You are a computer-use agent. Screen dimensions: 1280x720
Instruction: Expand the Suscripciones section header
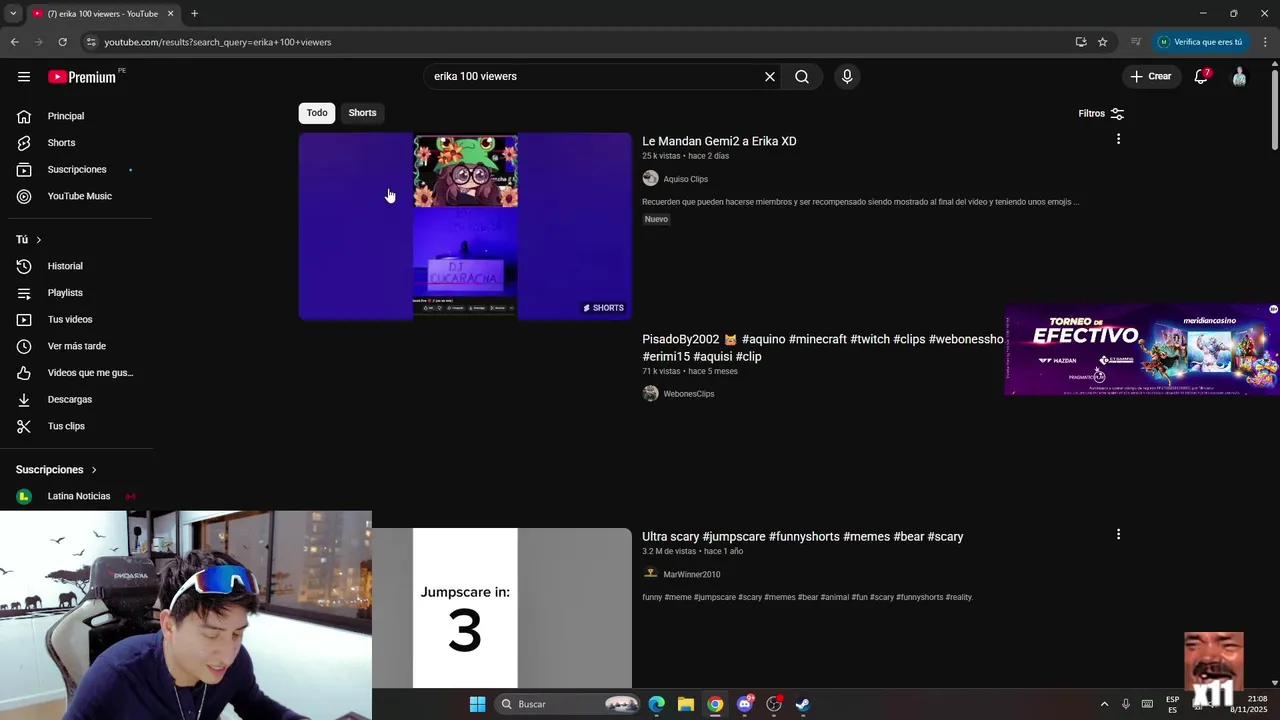[x=57, y=470]
